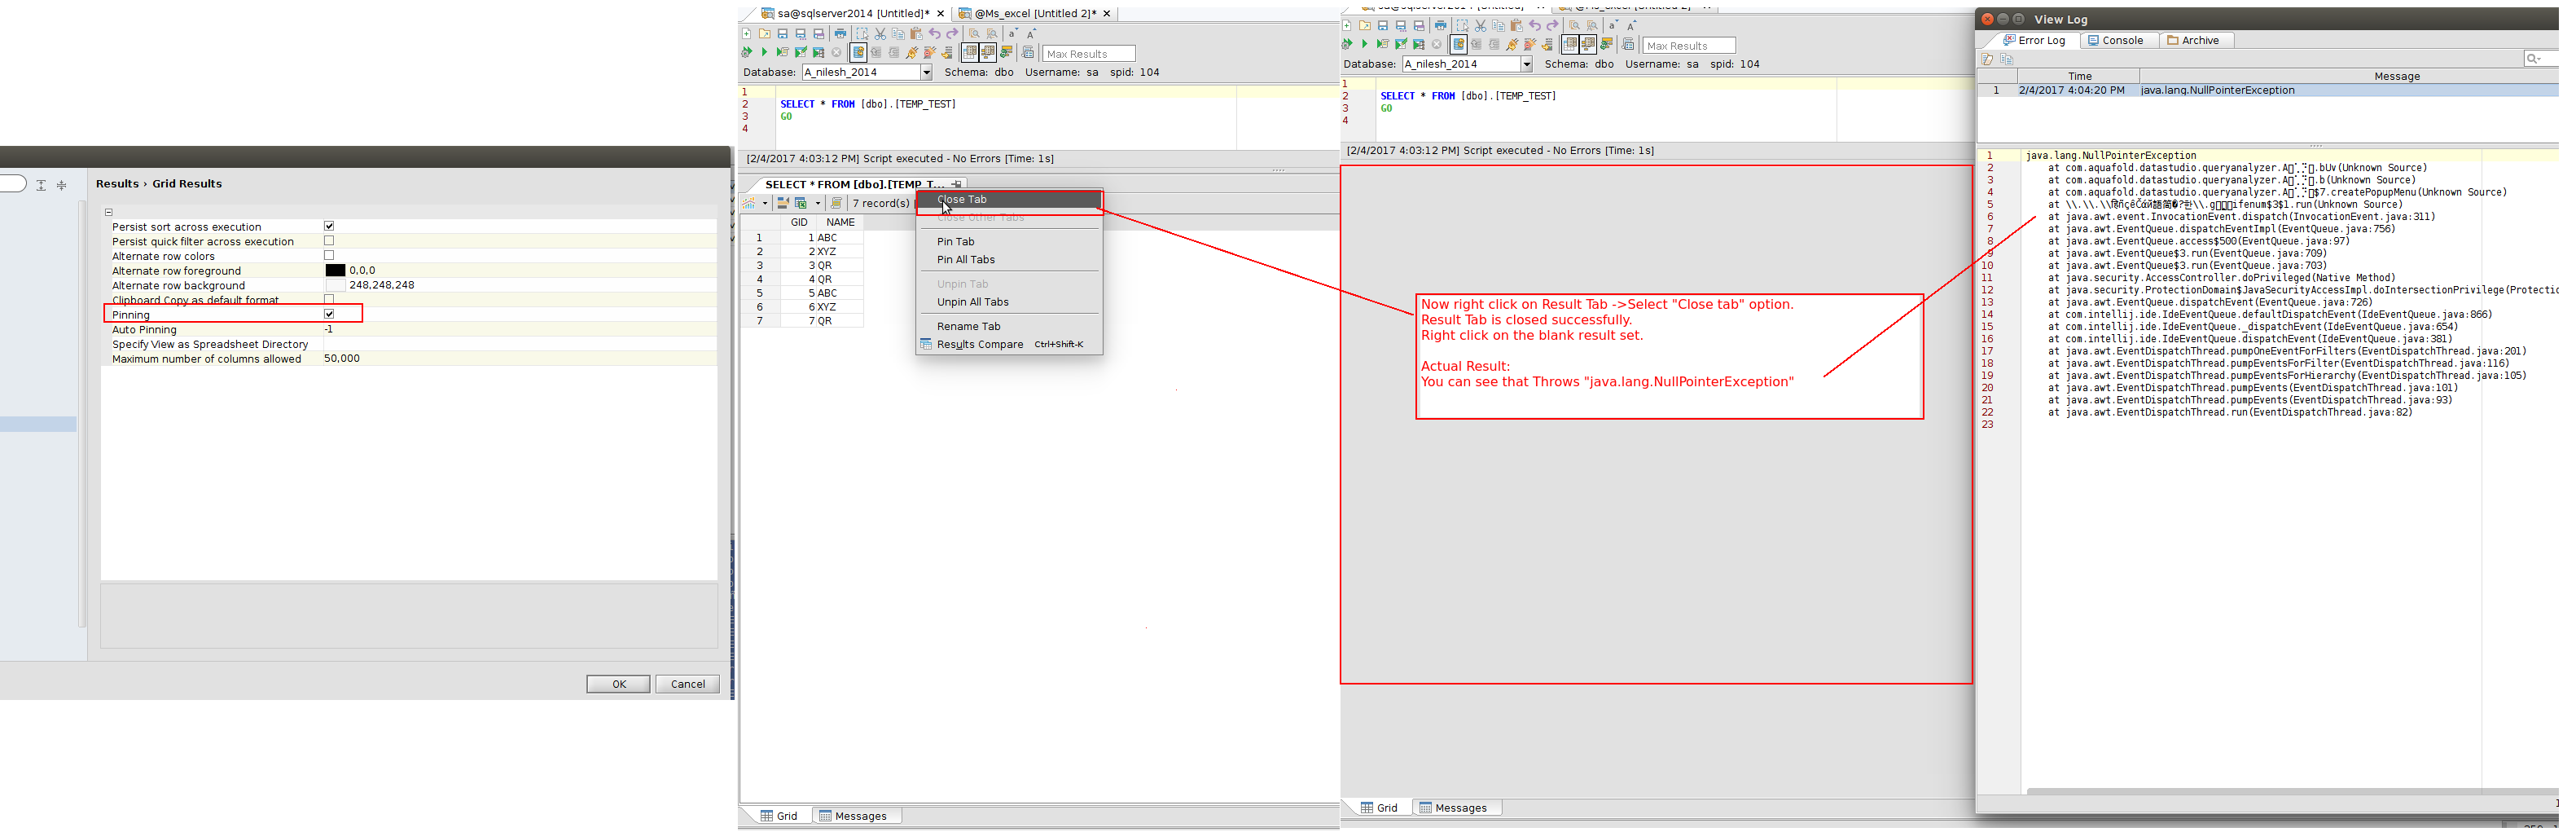This screenshot has width=2576, height=832.
Task: Expand chart icon dropdown arrow in results toolbar
Action: 765,204
